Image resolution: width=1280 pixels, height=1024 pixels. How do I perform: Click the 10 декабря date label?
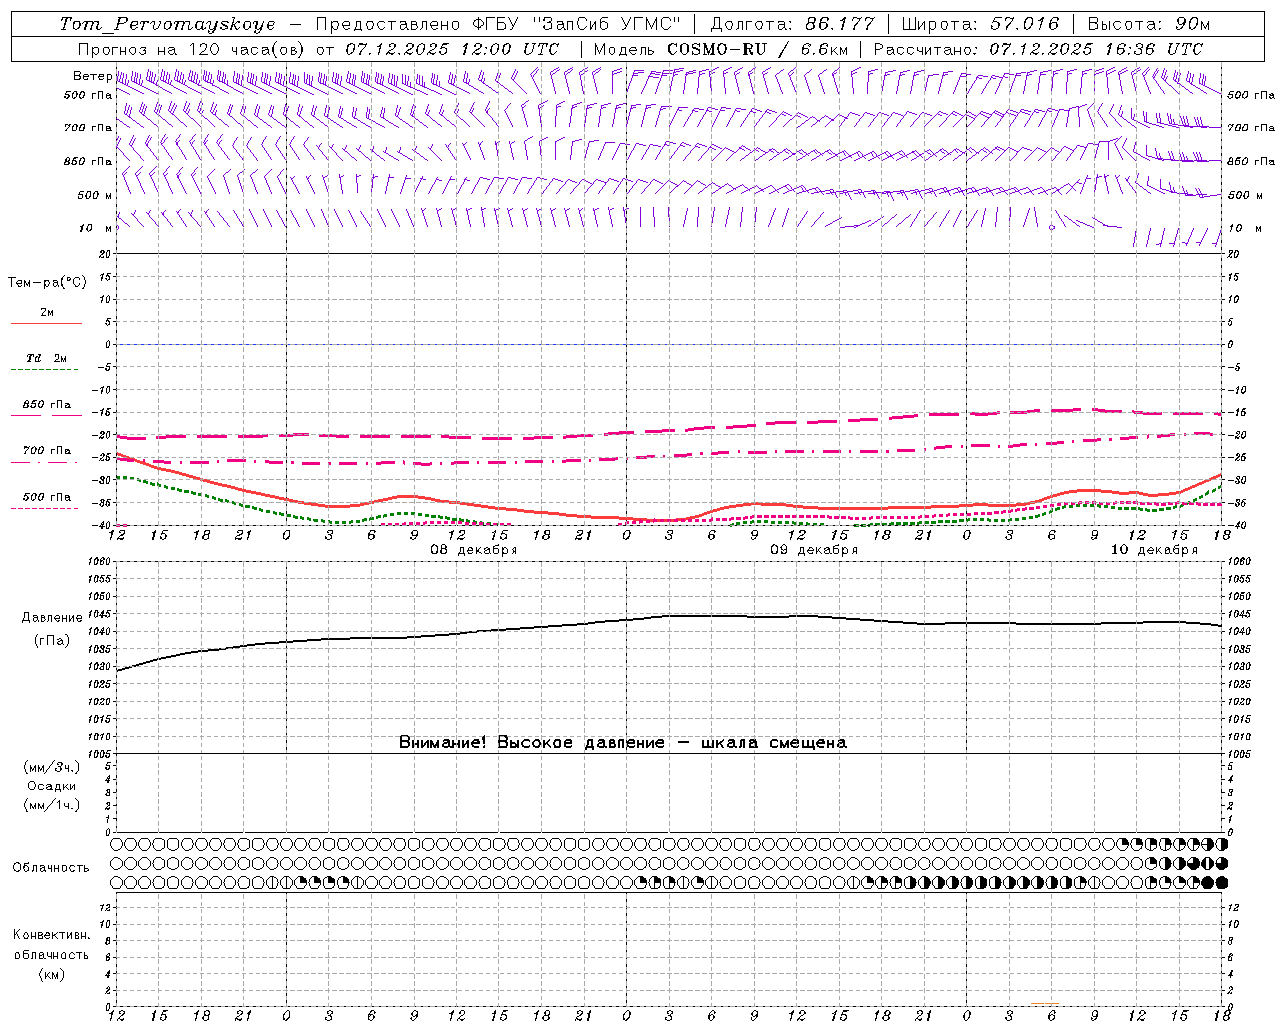(x=1154, y=550)
